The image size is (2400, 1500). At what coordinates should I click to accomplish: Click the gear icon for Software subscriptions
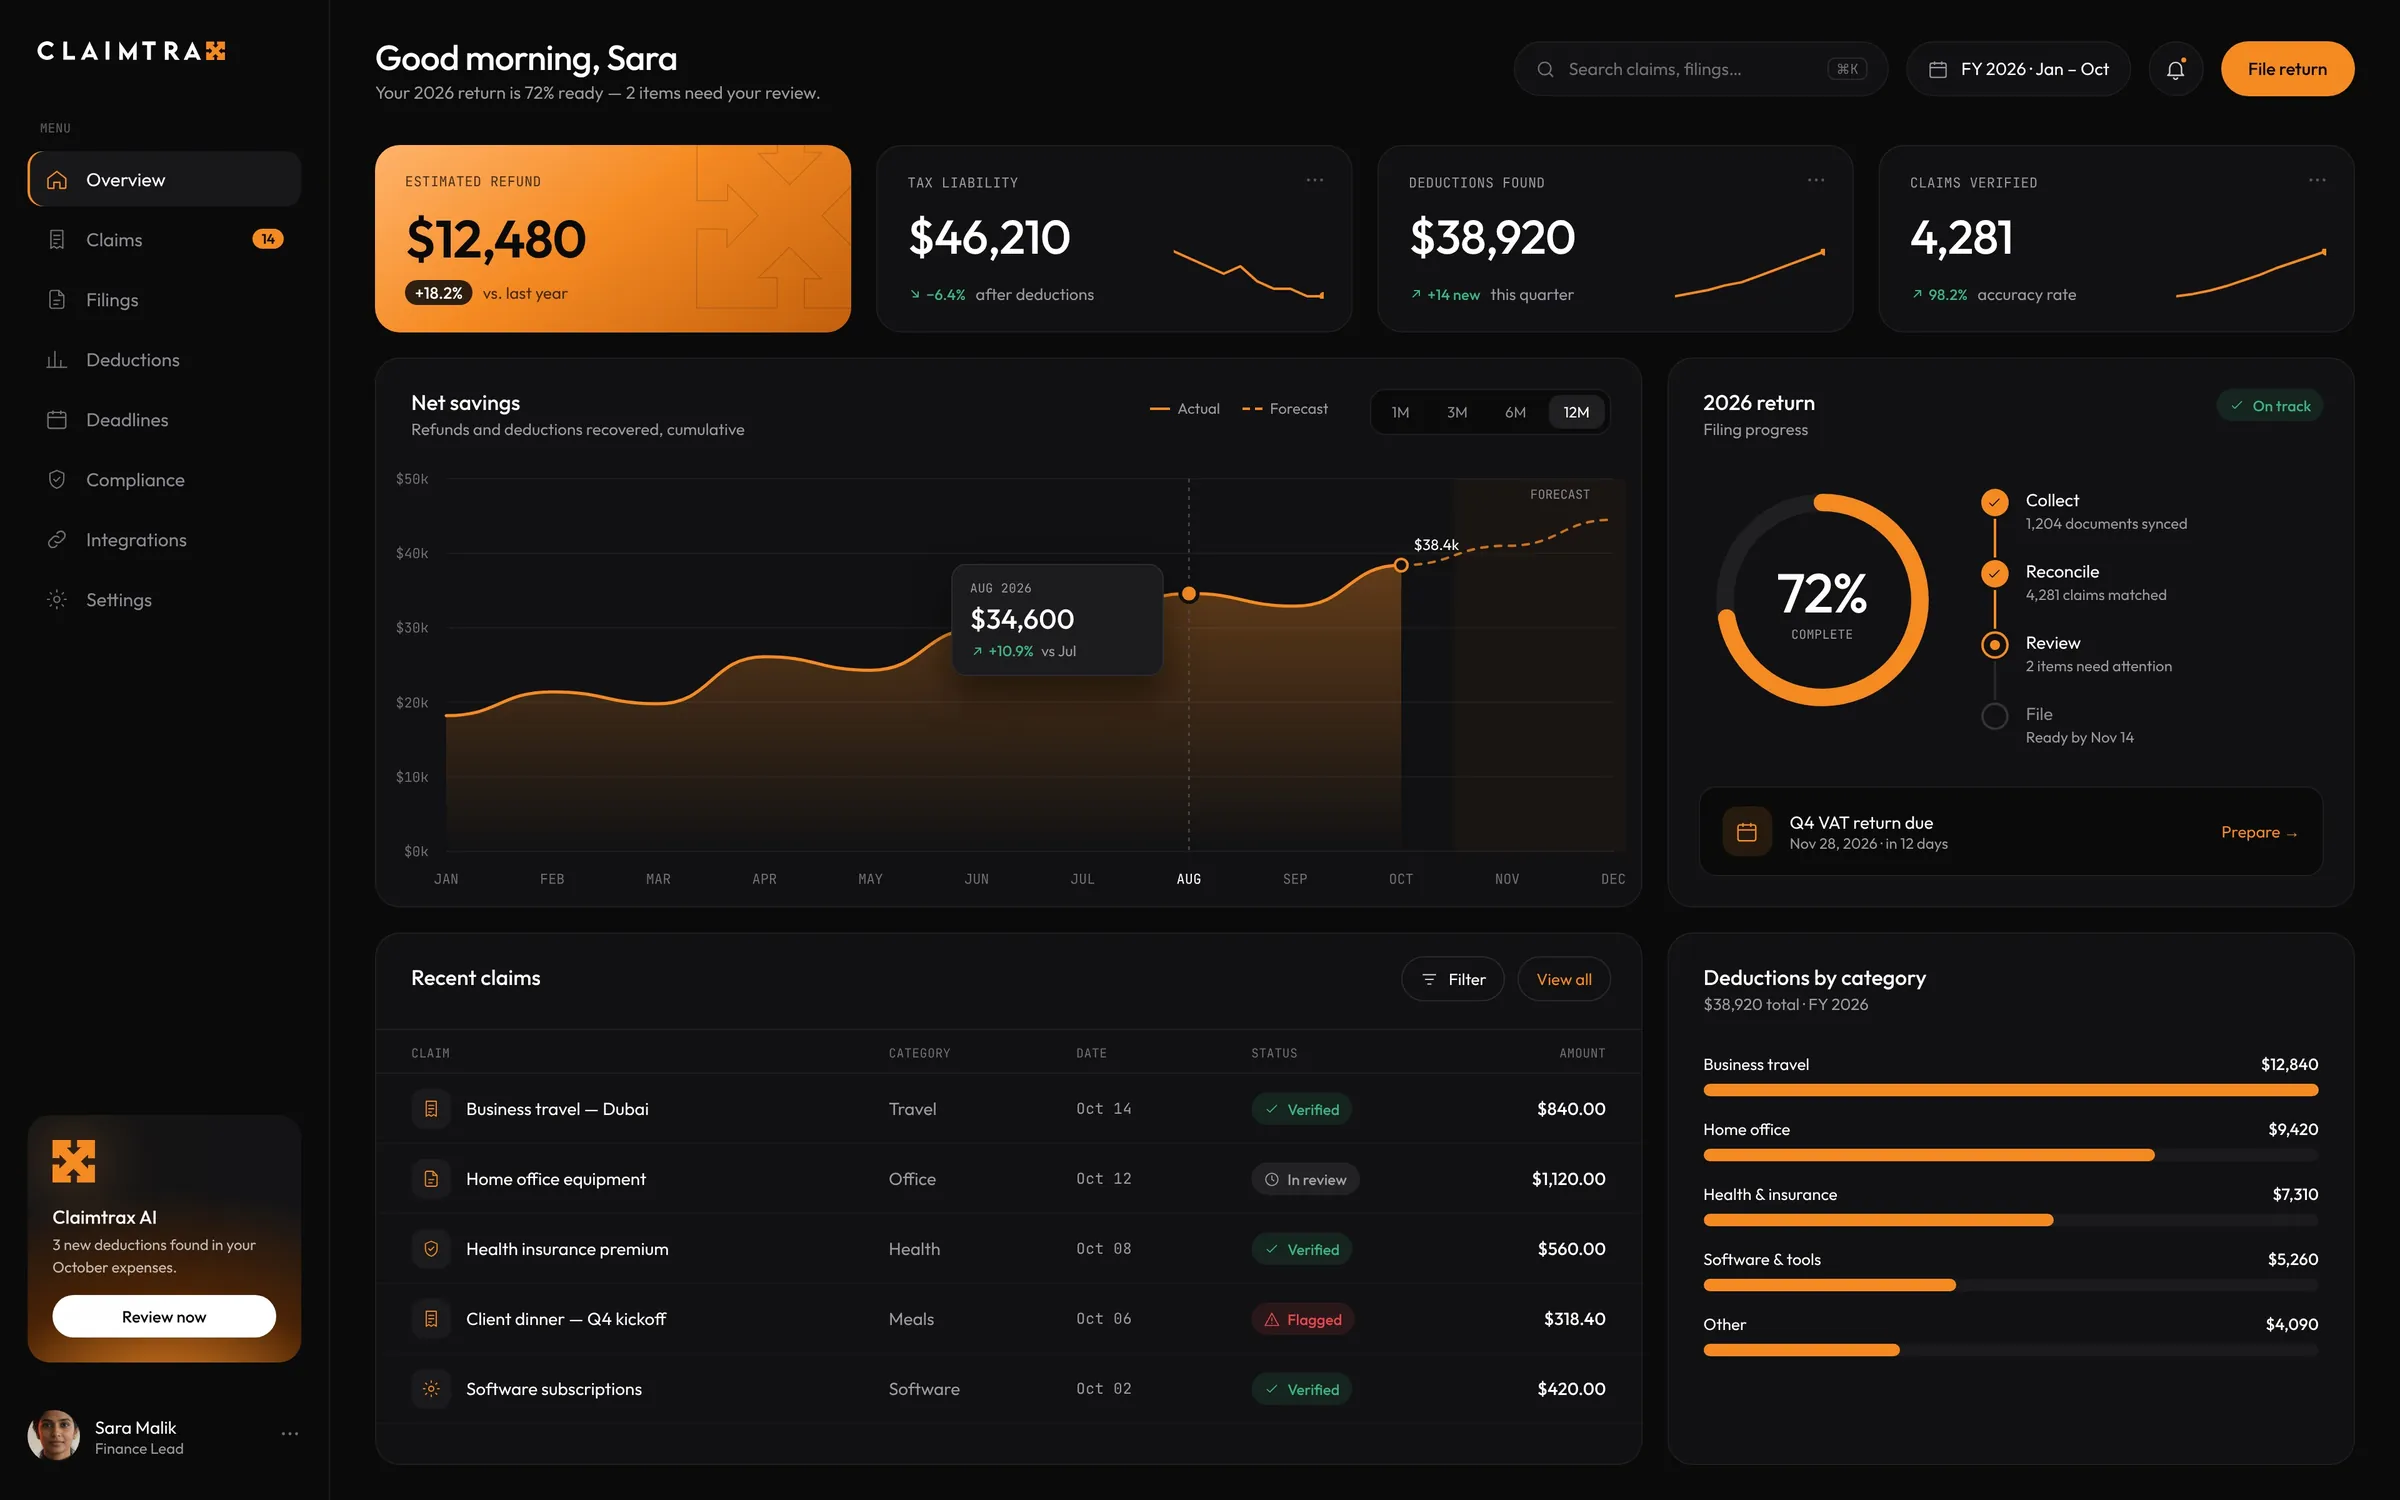[x=431, y=1389]
